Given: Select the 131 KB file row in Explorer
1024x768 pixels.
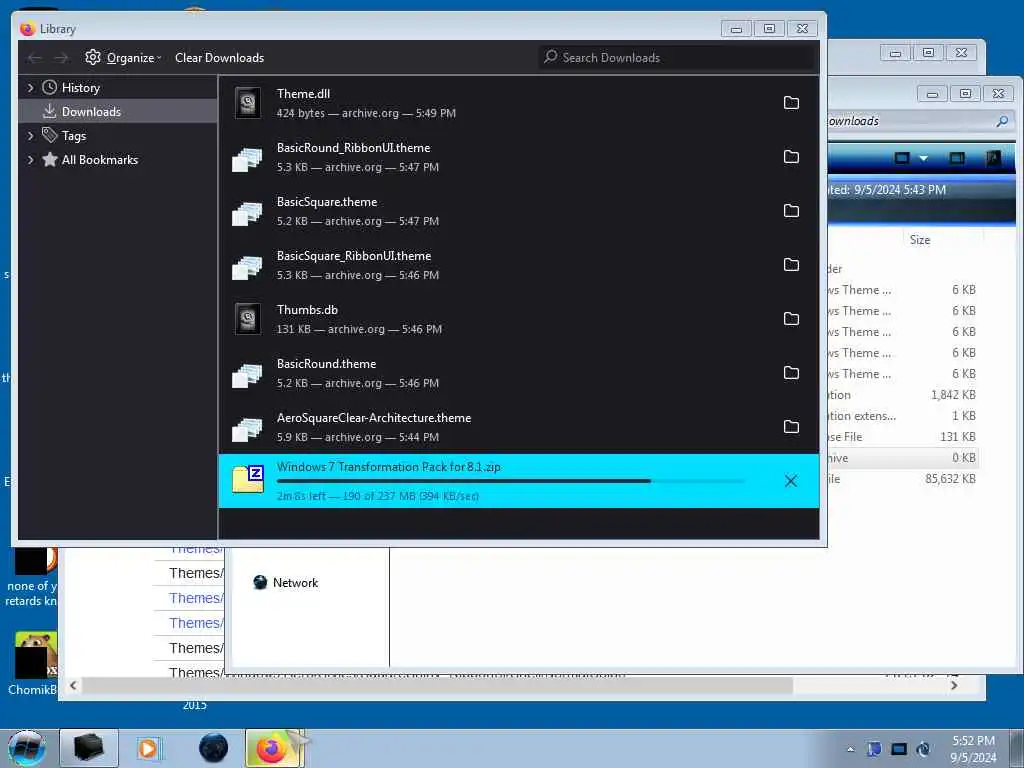Looking at the screenshot, I should [901, 437].
